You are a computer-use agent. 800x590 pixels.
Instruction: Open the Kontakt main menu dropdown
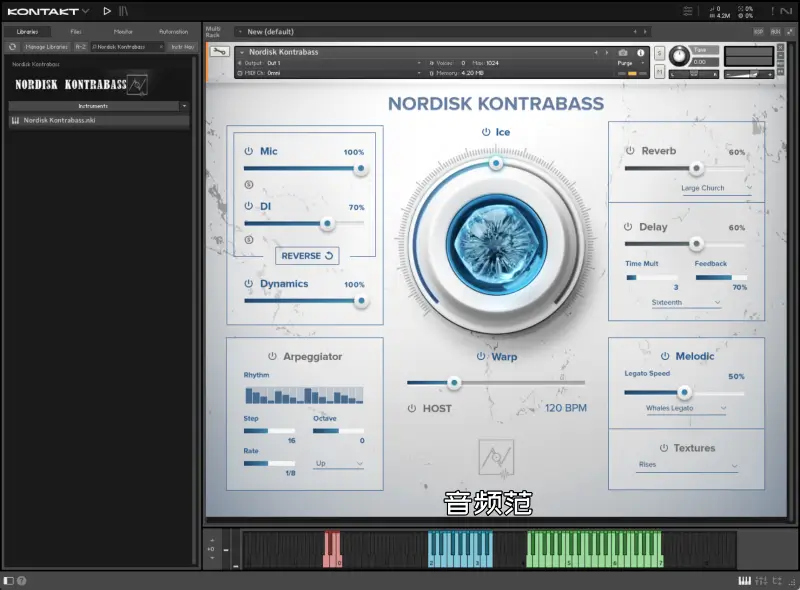click(x=85, y=11)
